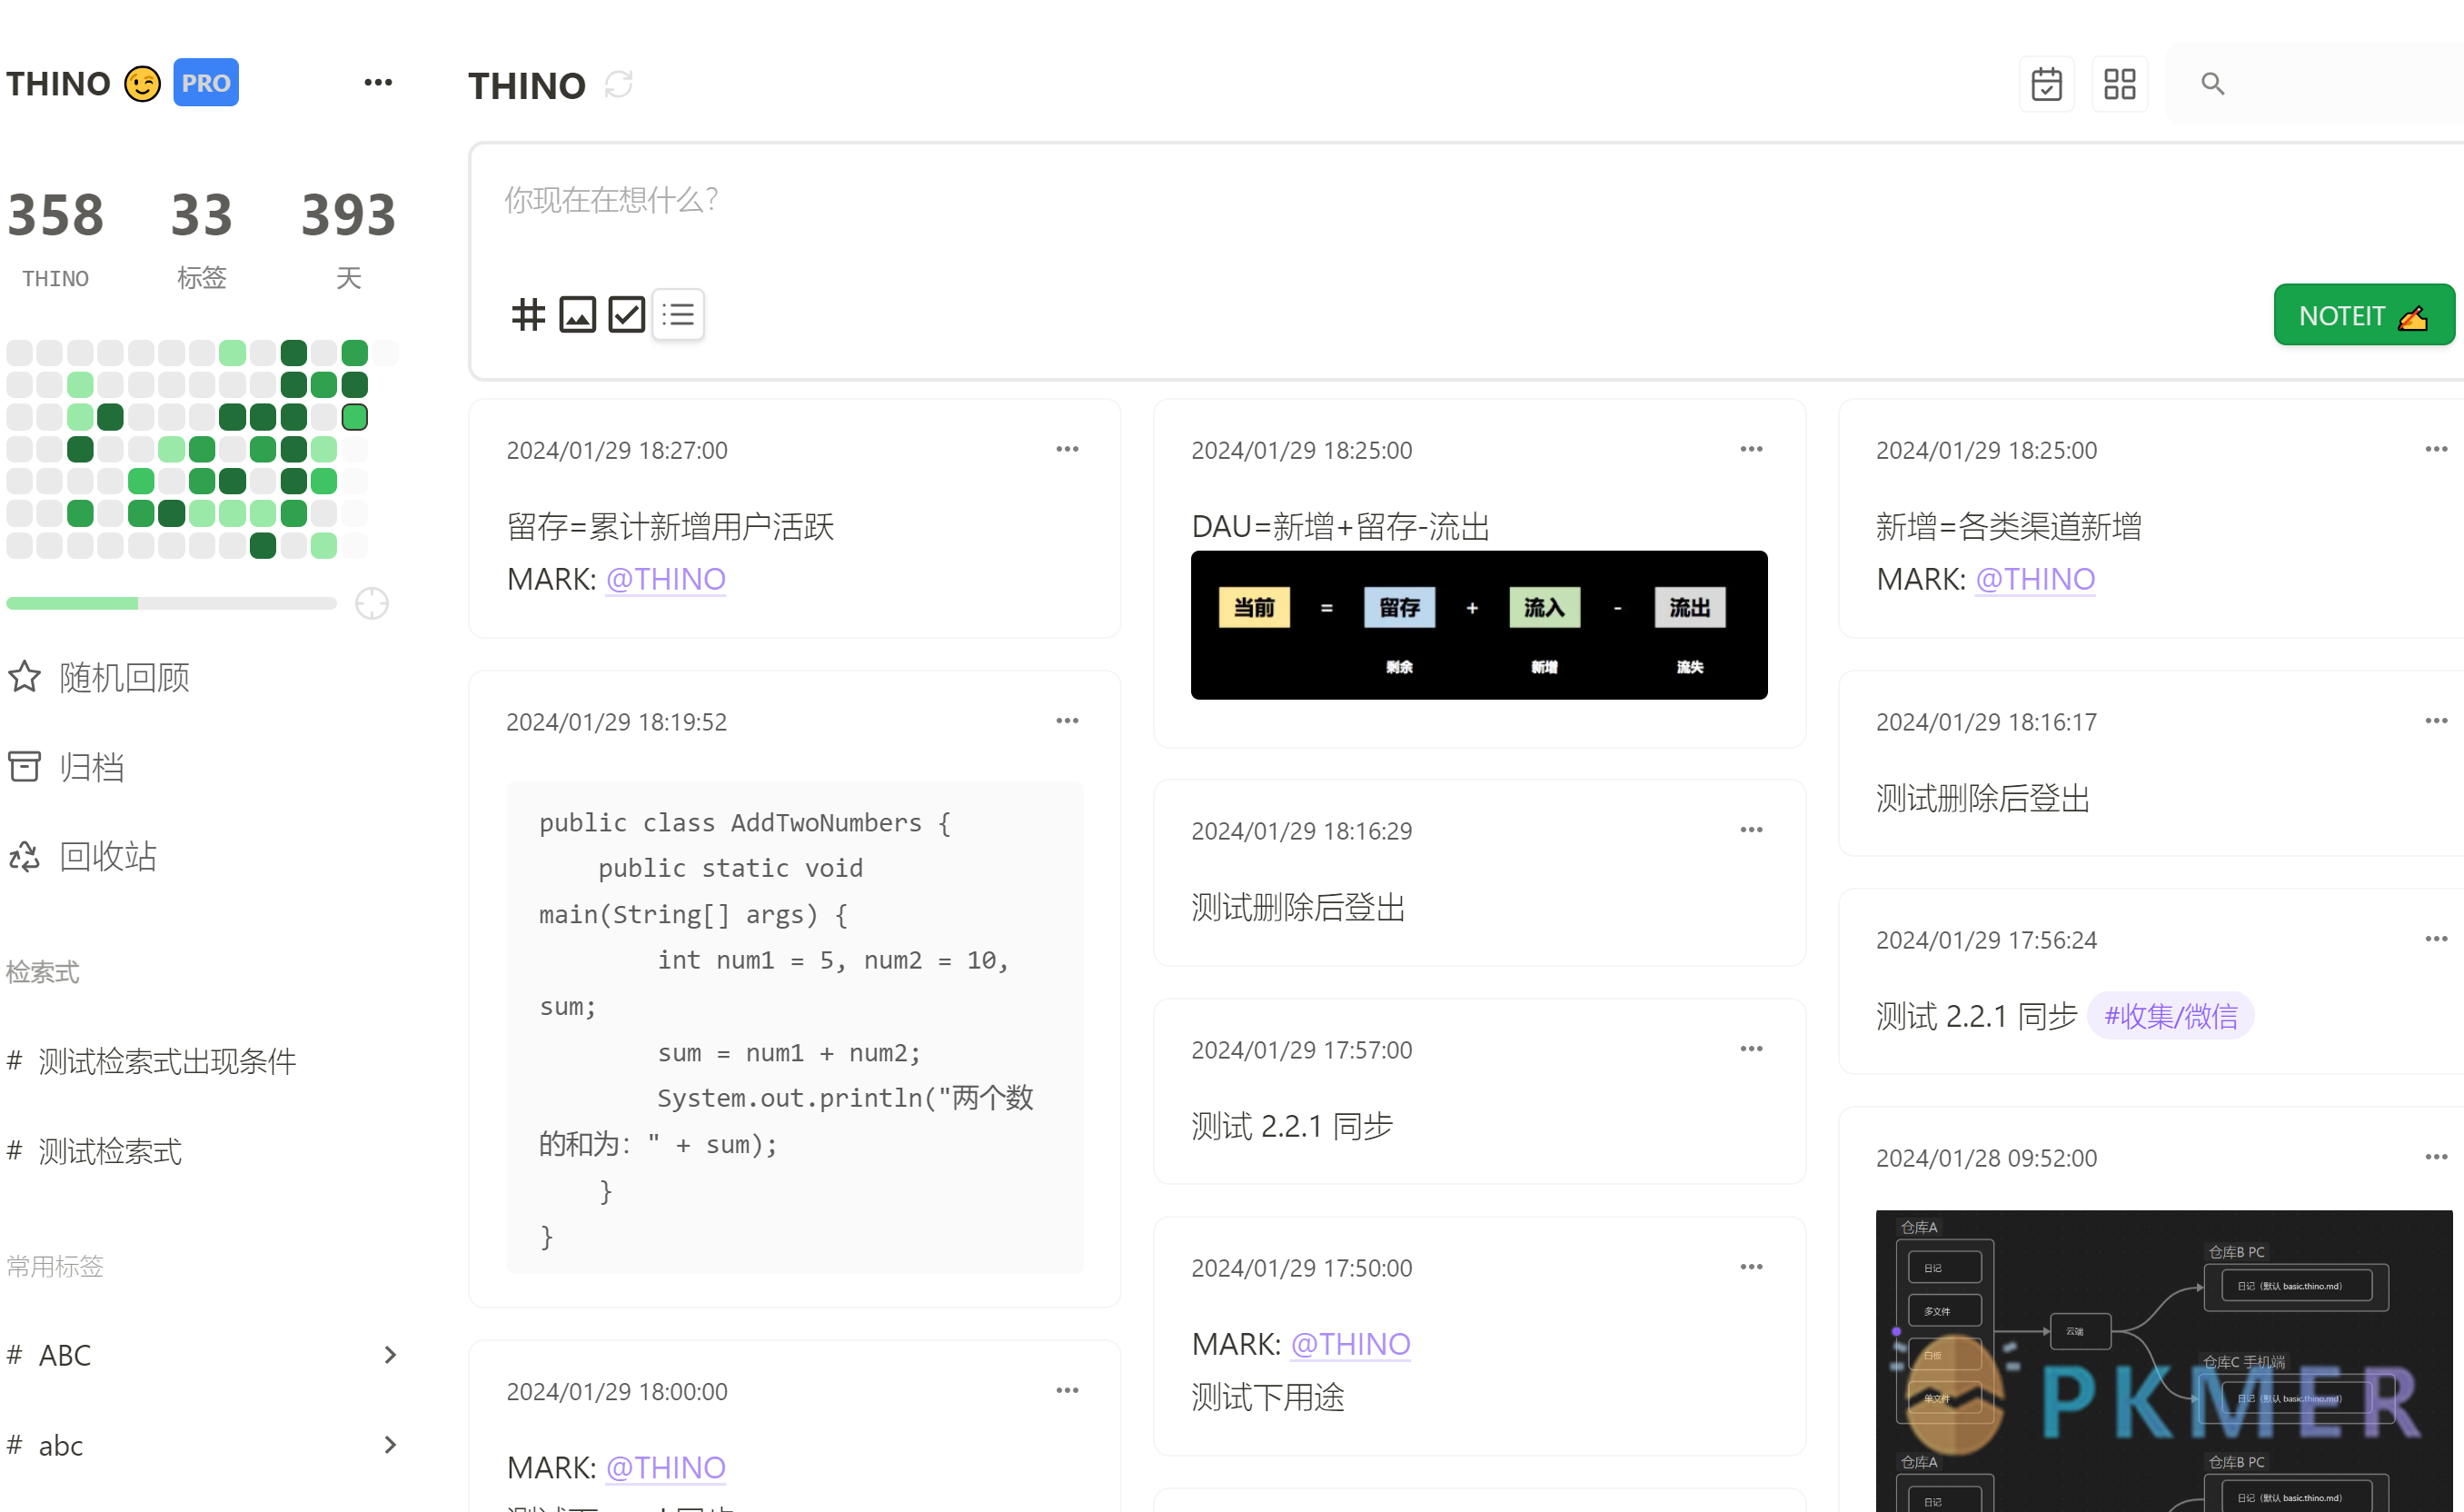
Task: Click the search magnifier icon
Action: pyautogui.click(x=2212, y=84)
